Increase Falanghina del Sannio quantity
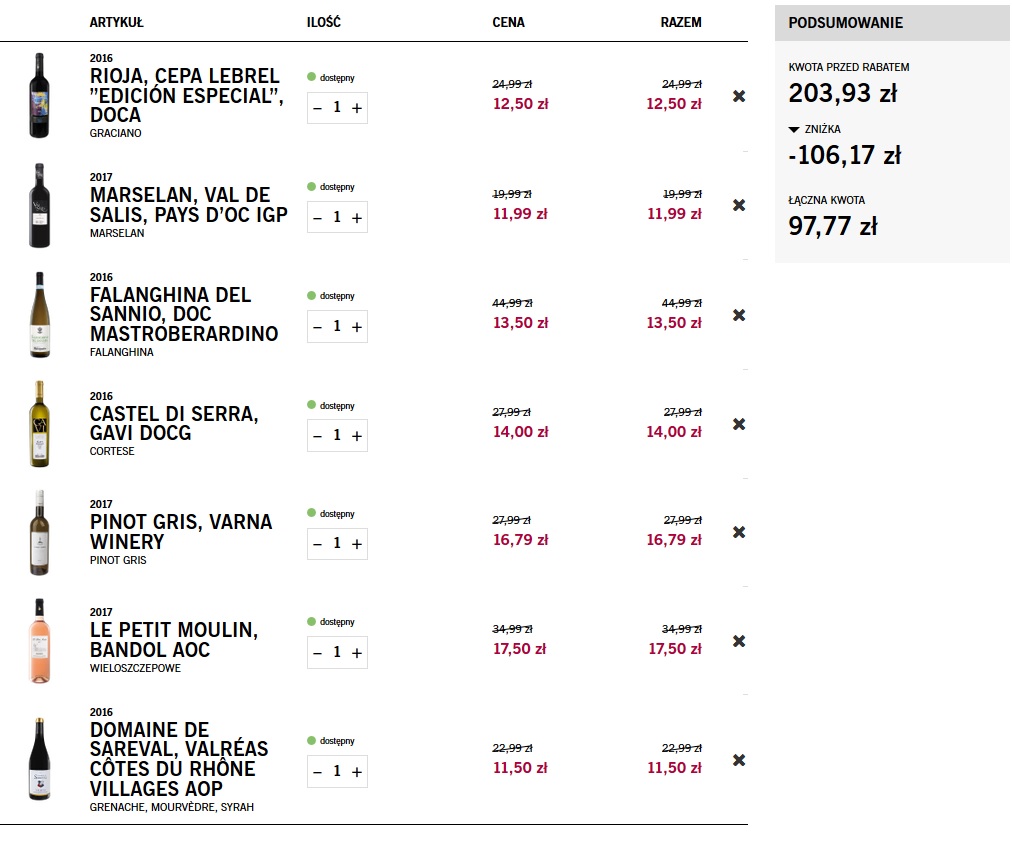1012x841 pixels. (357, 327)
